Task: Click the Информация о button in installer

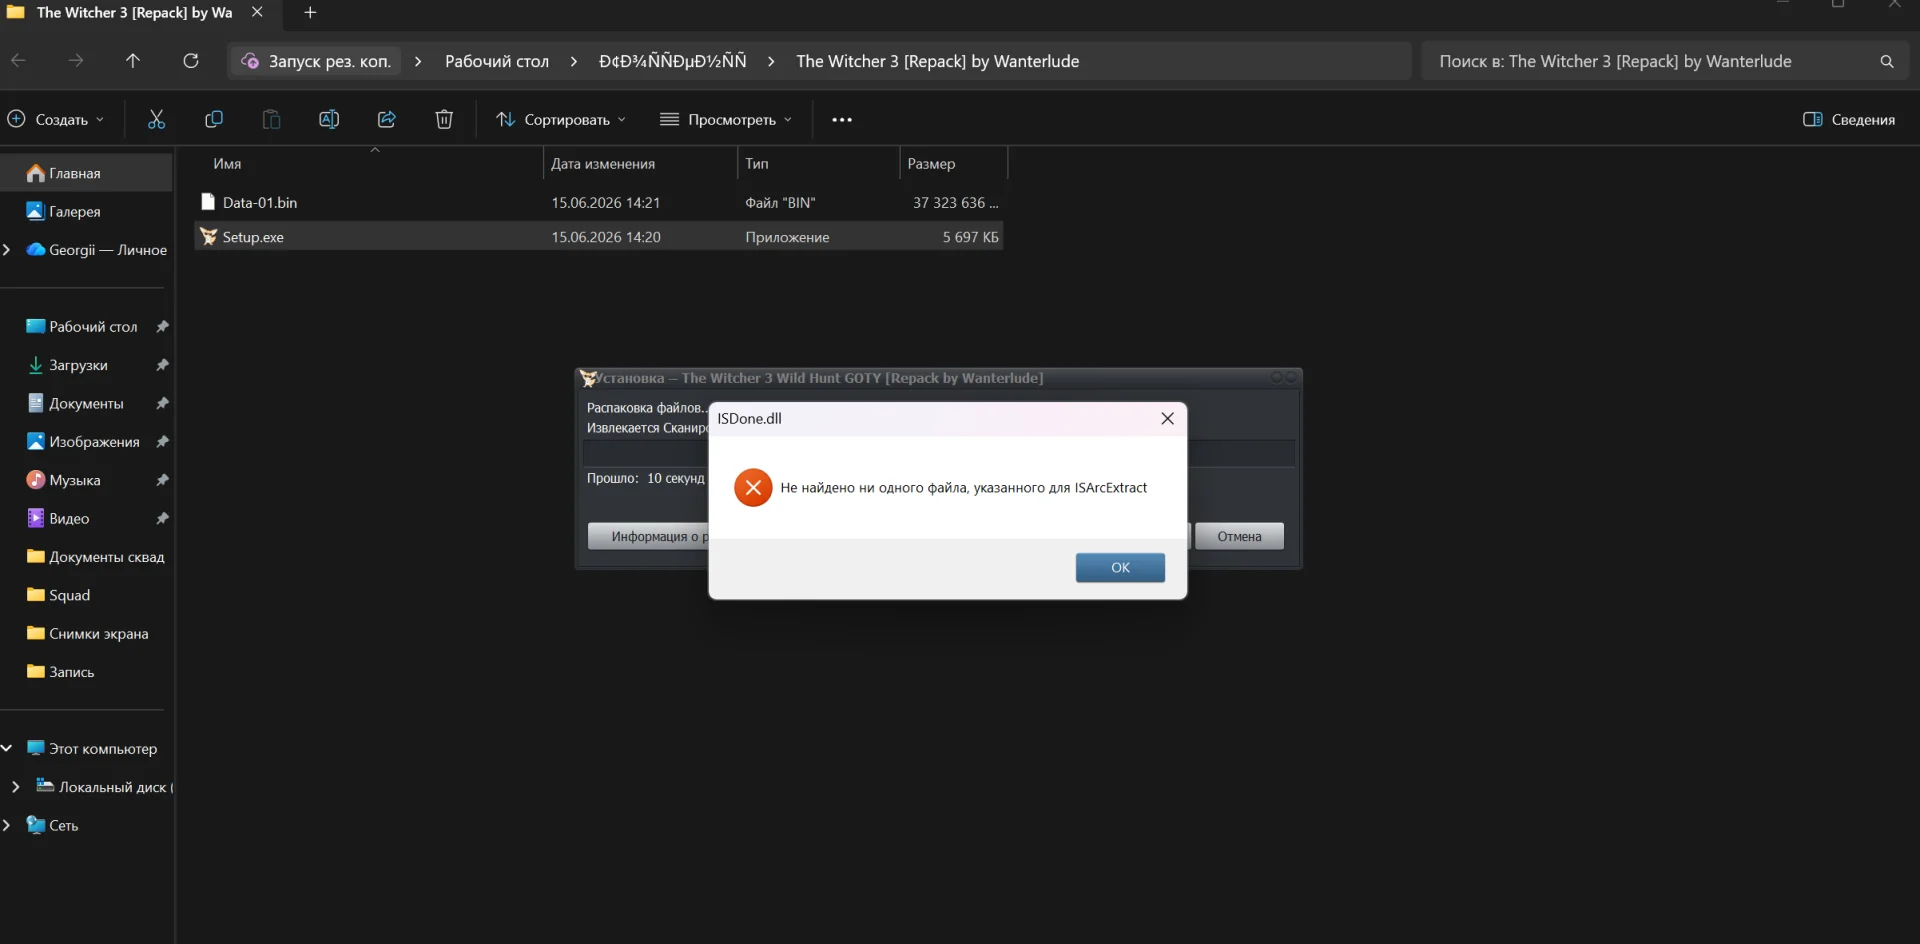Action: tap(648, 536)
